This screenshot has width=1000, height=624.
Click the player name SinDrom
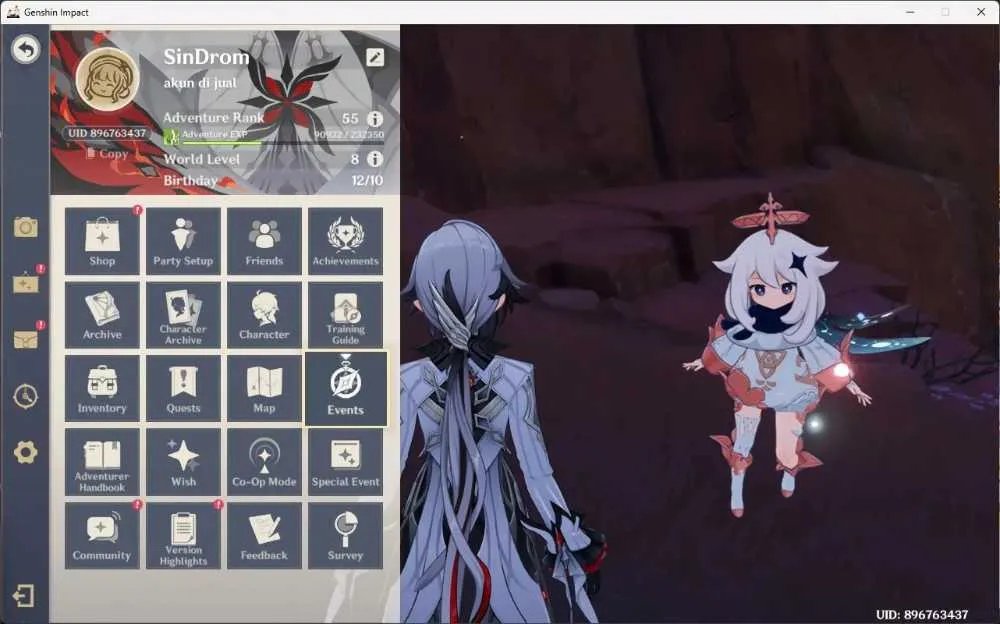tap(206, 57)
